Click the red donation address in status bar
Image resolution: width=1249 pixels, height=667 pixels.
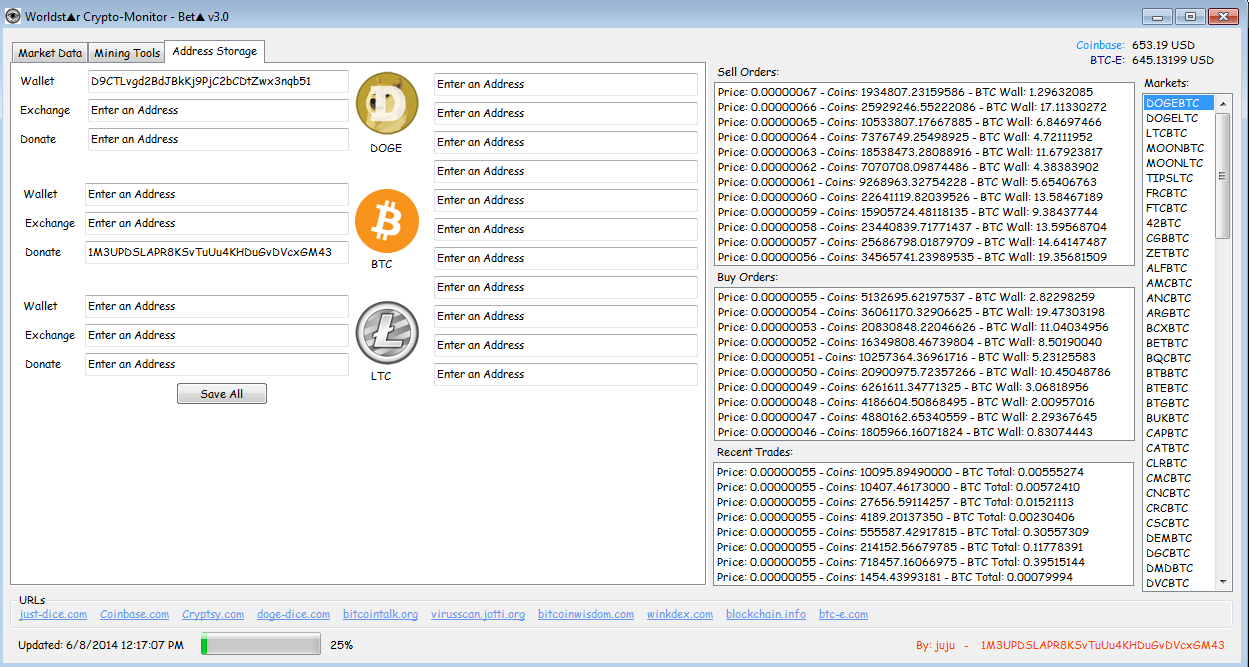click(x=1103, y=646)
